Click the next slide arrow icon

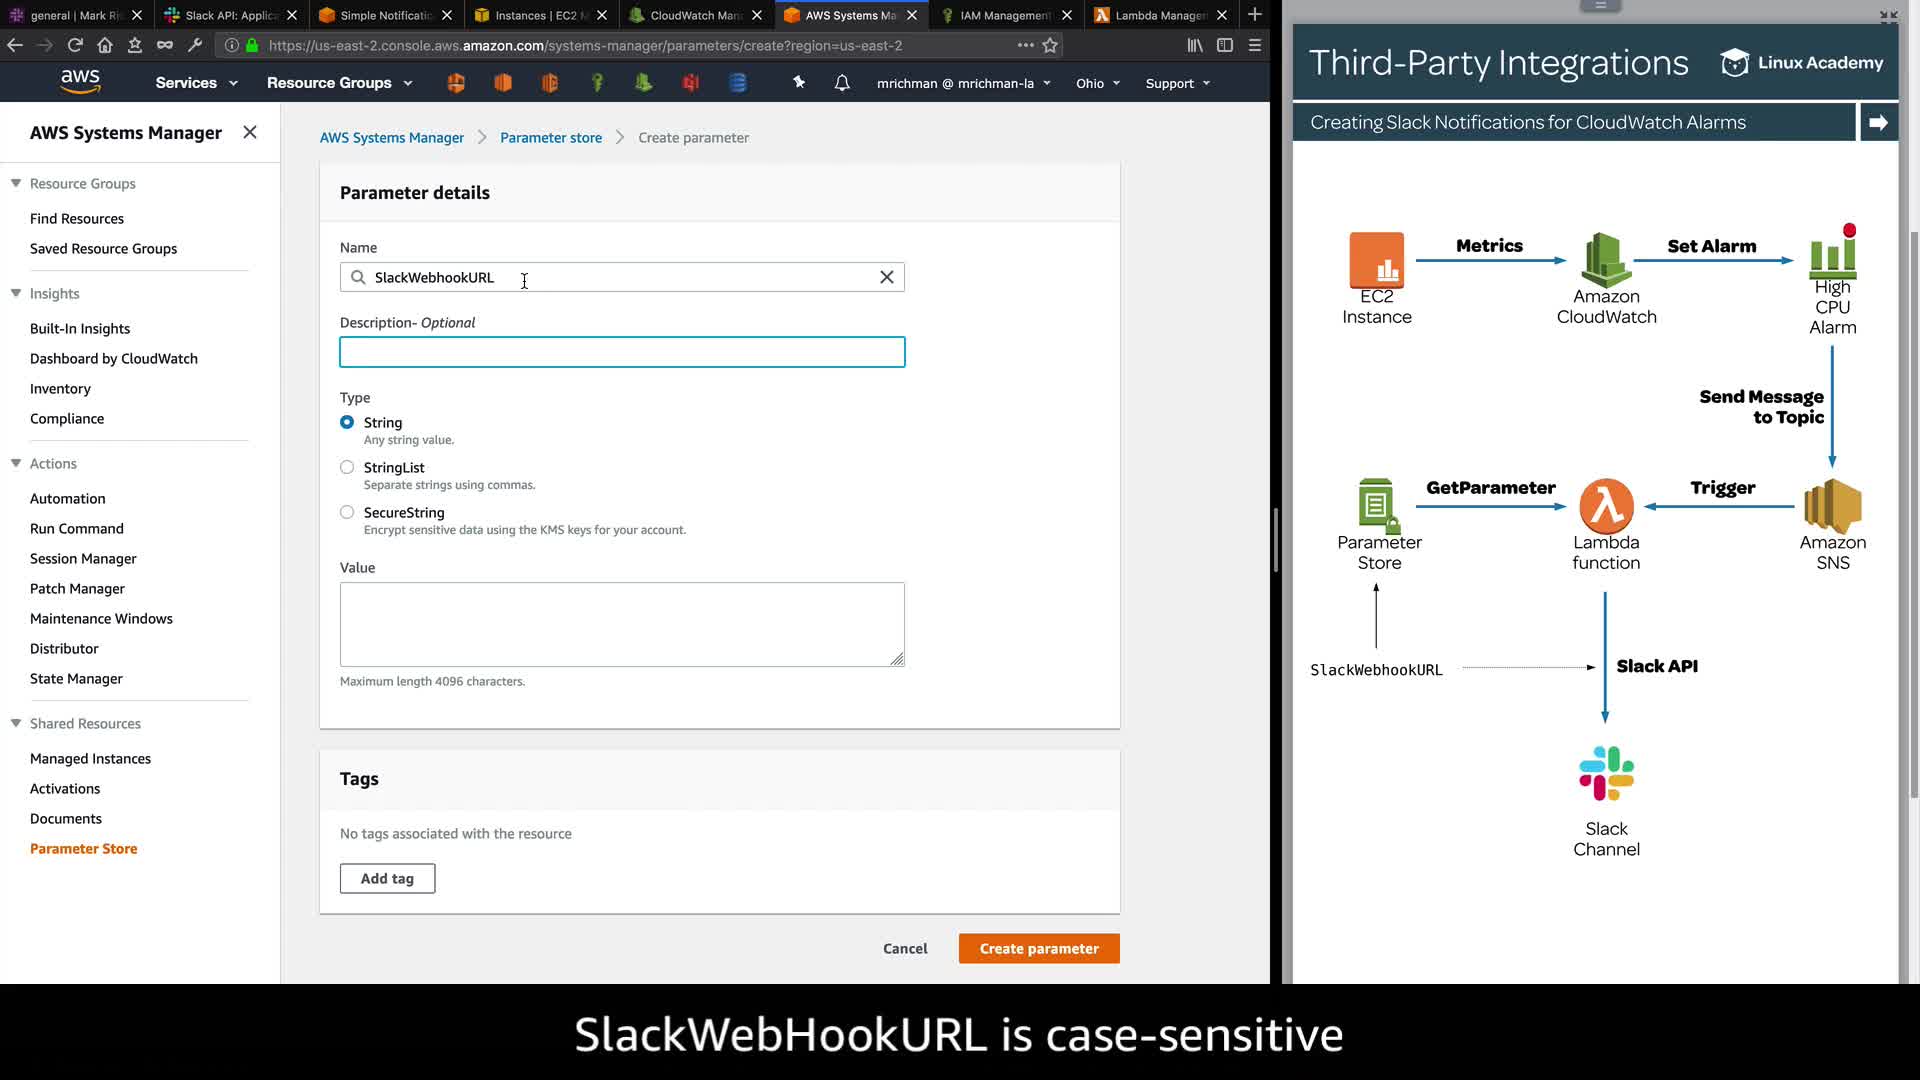[x=1878, y=122]
